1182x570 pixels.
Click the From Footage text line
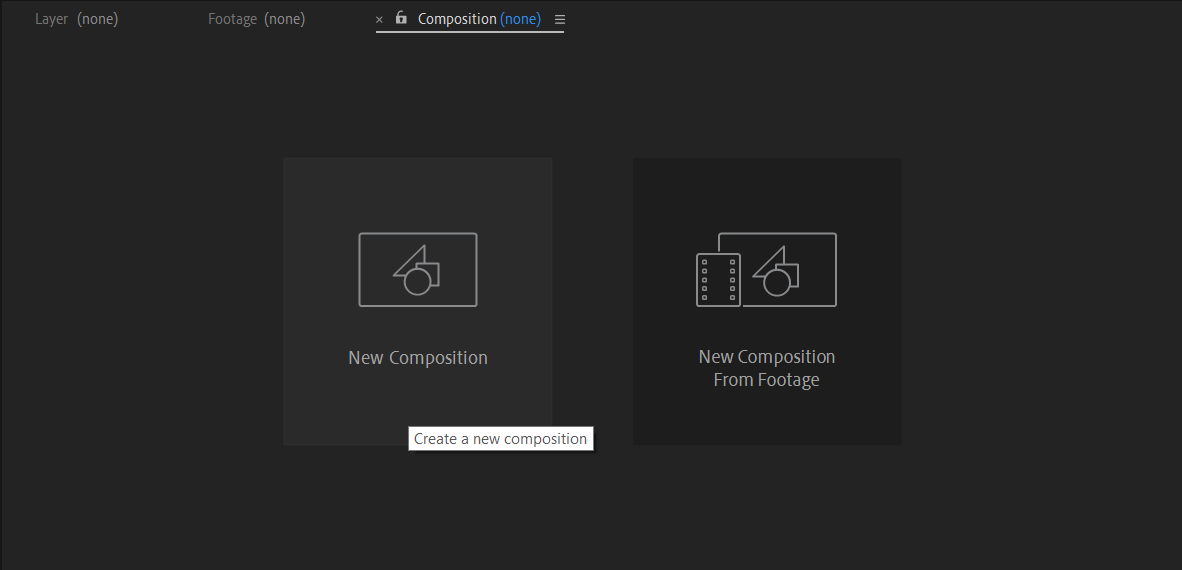766,379
